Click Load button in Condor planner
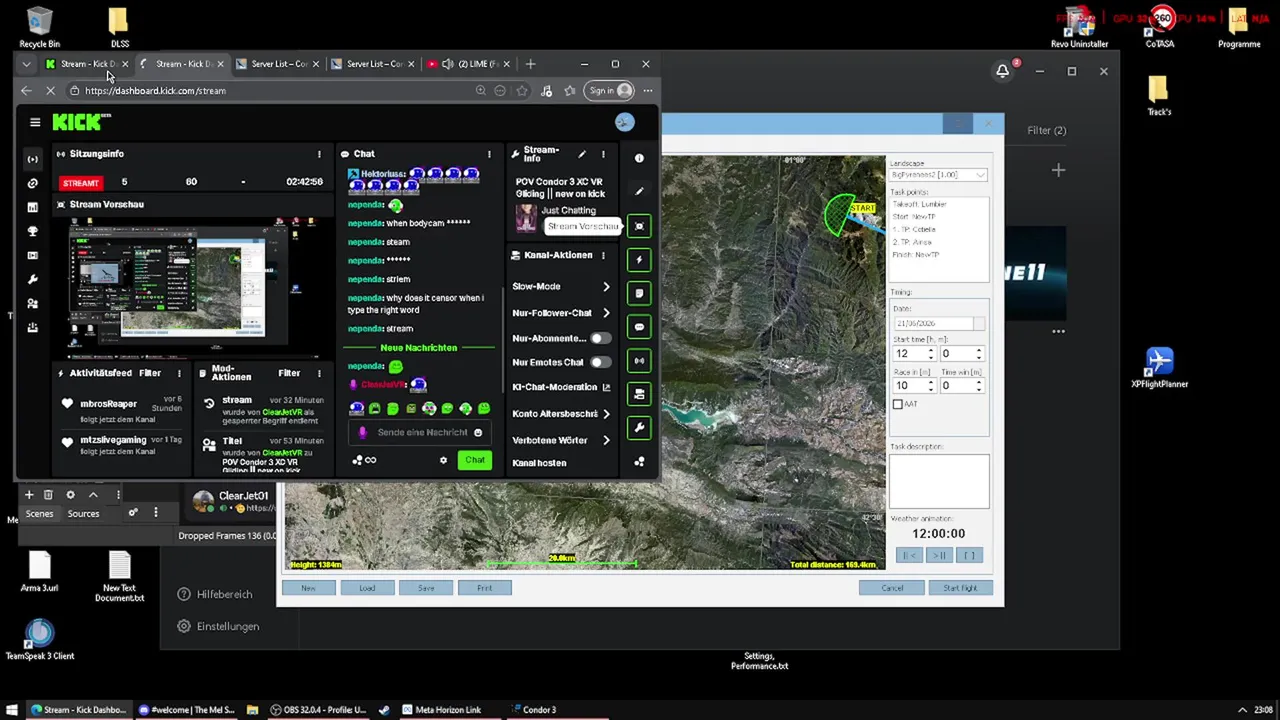This screenshot has height=720, width=1280. click(367, 588)
